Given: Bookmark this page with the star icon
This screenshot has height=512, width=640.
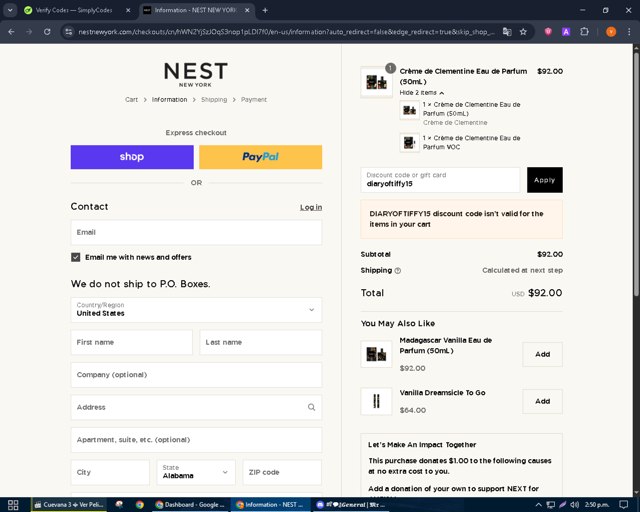Looking at the screenshot, I should (x=523, y=31).
